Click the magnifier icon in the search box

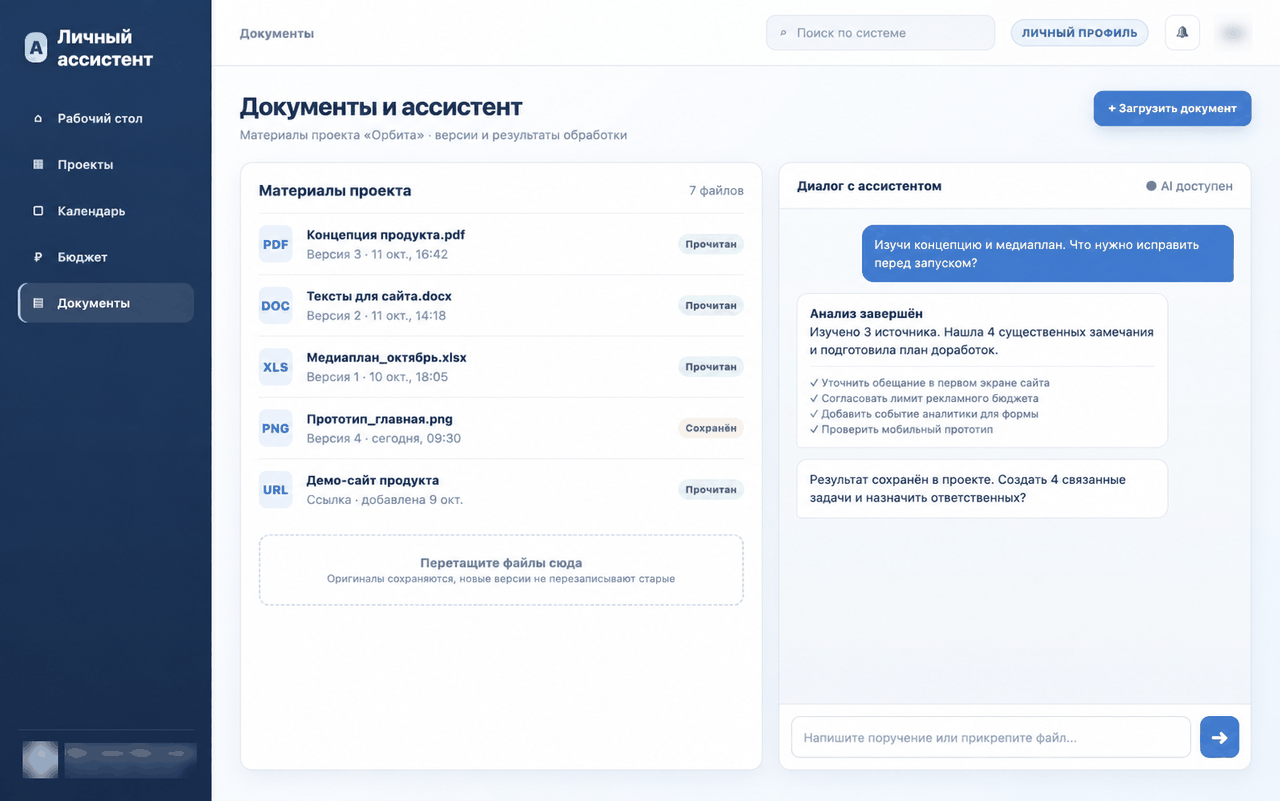coord(783,33)
